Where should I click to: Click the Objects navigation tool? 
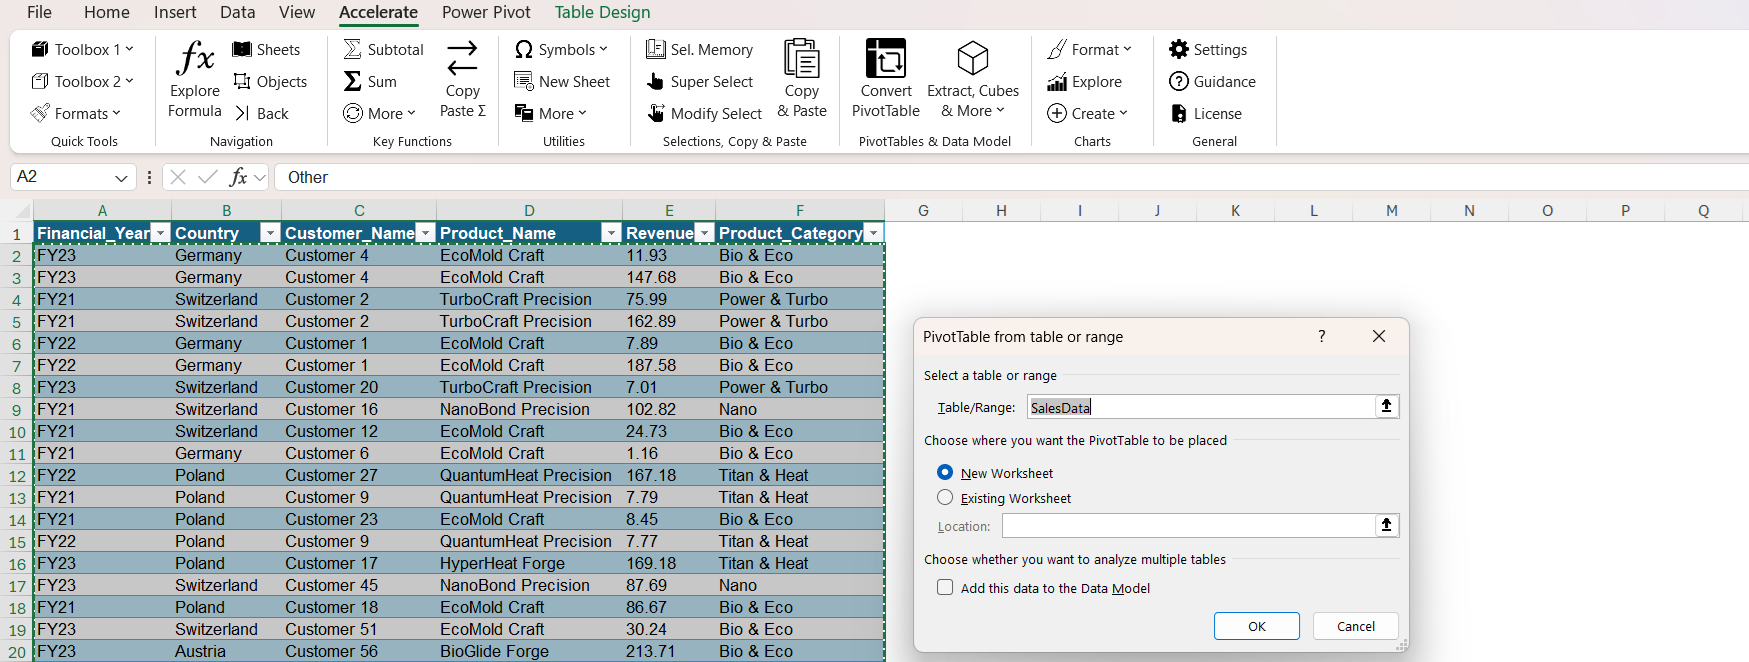270,81
